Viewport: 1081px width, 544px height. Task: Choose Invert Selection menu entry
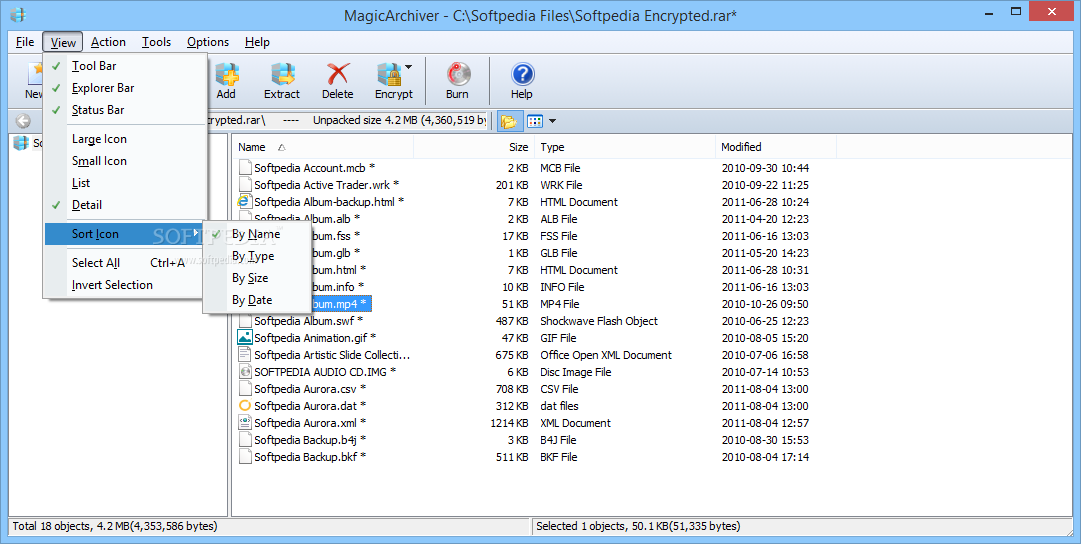tap(125, 285)
